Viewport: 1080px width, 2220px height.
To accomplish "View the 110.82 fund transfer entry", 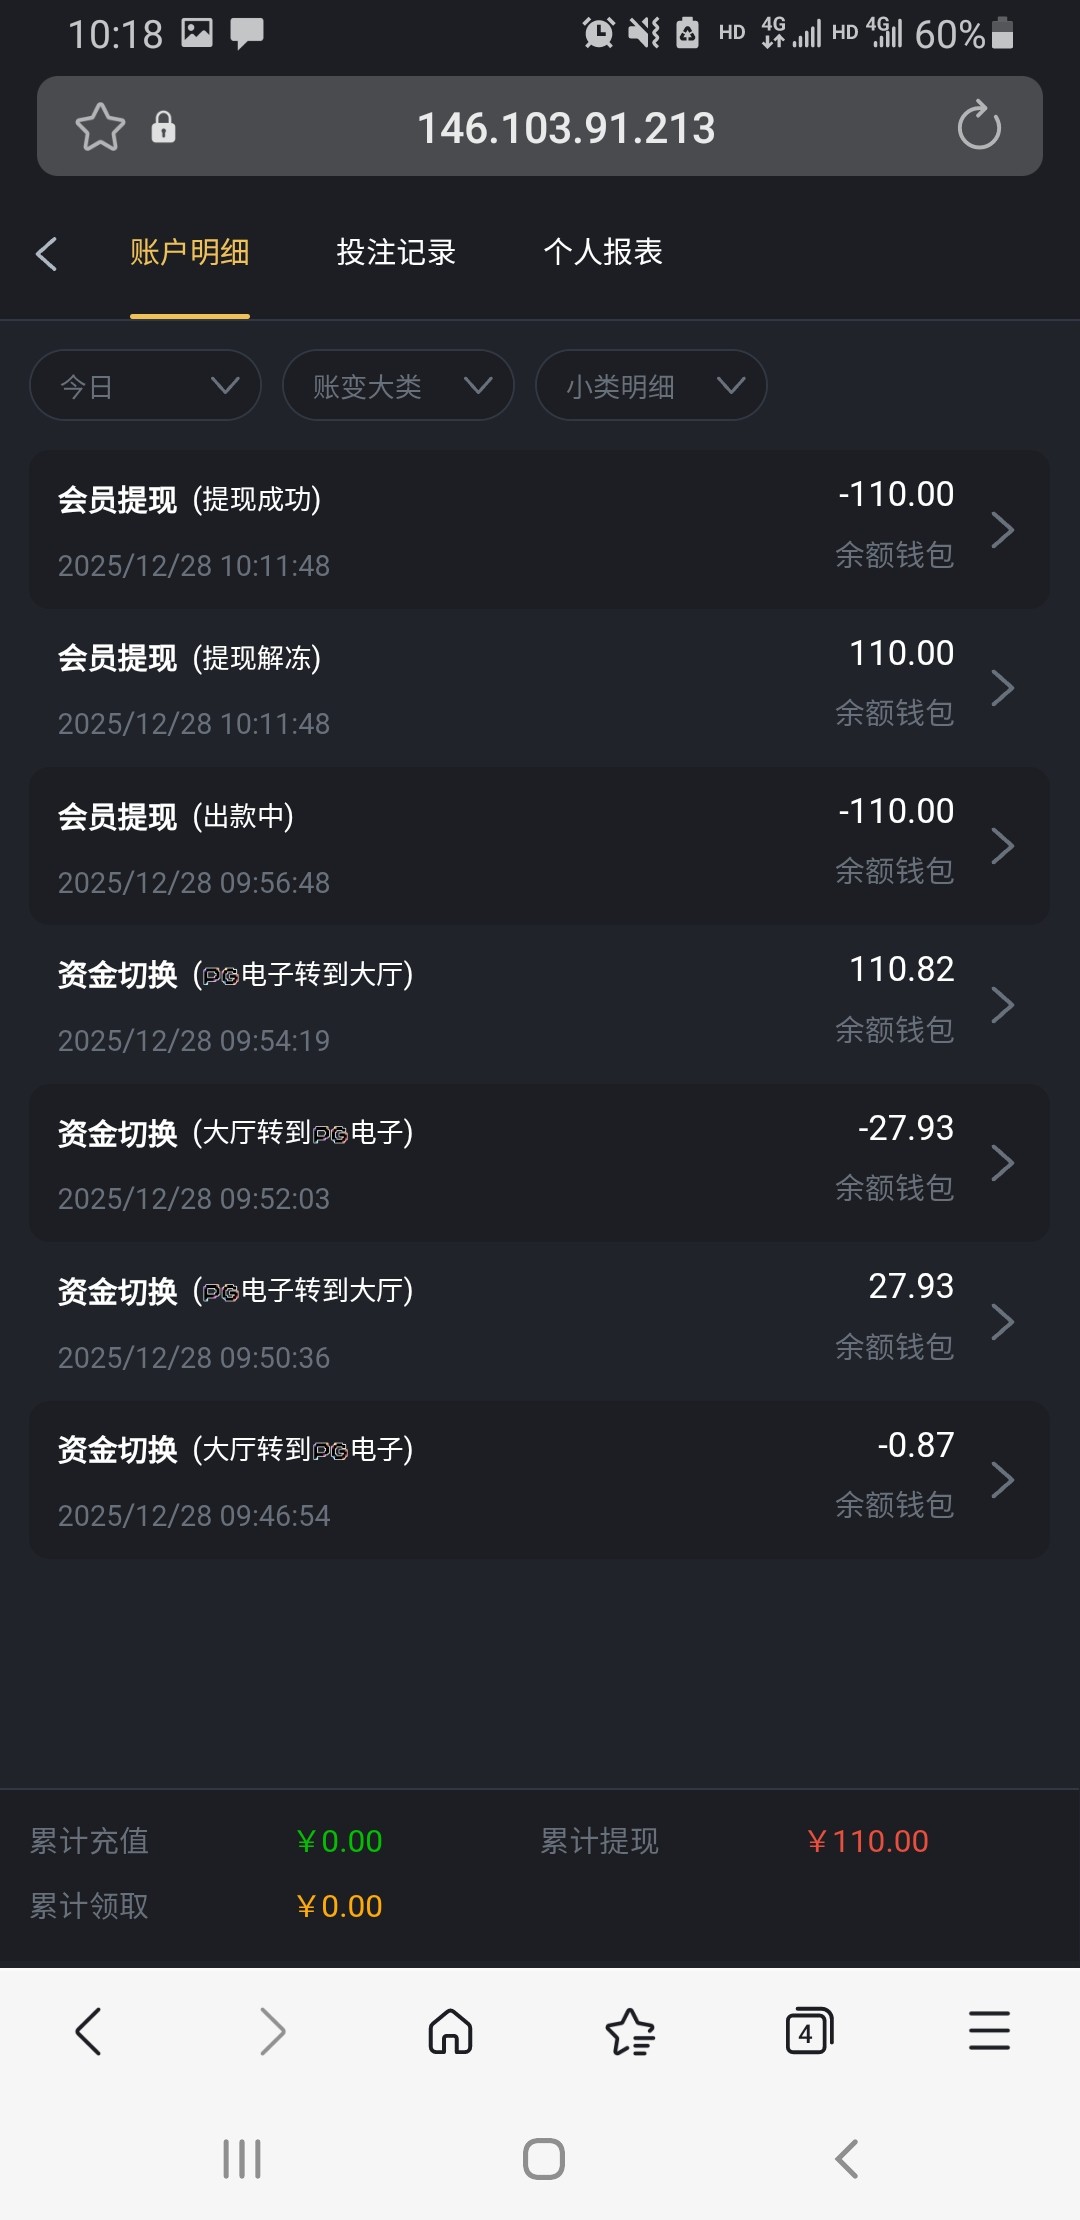I will 540,1005.
